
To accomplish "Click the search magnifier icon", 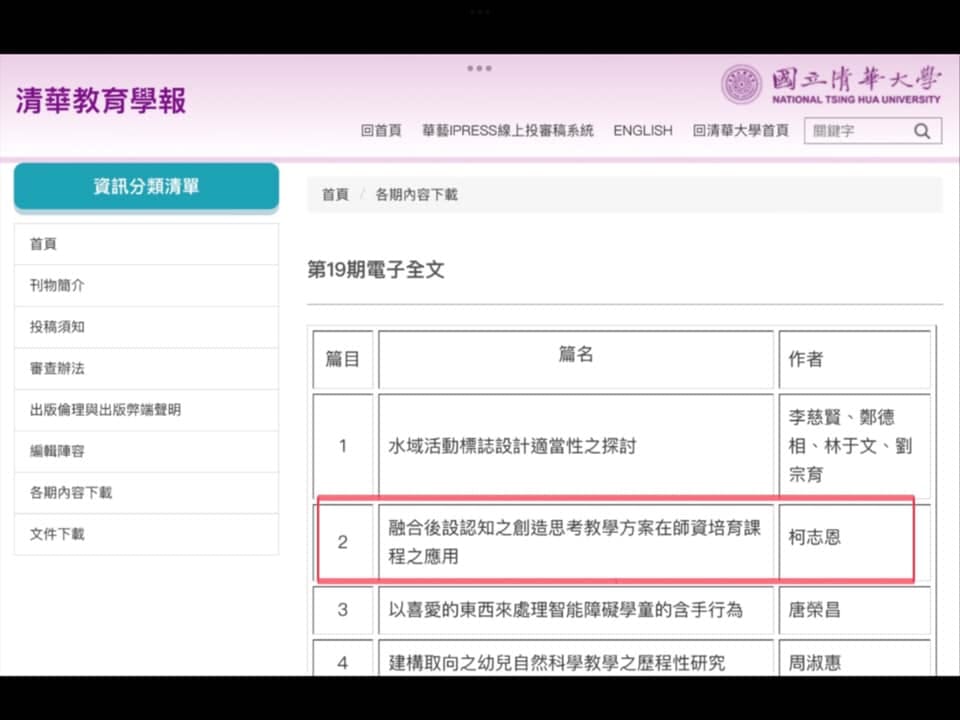I will coord(922,131).
